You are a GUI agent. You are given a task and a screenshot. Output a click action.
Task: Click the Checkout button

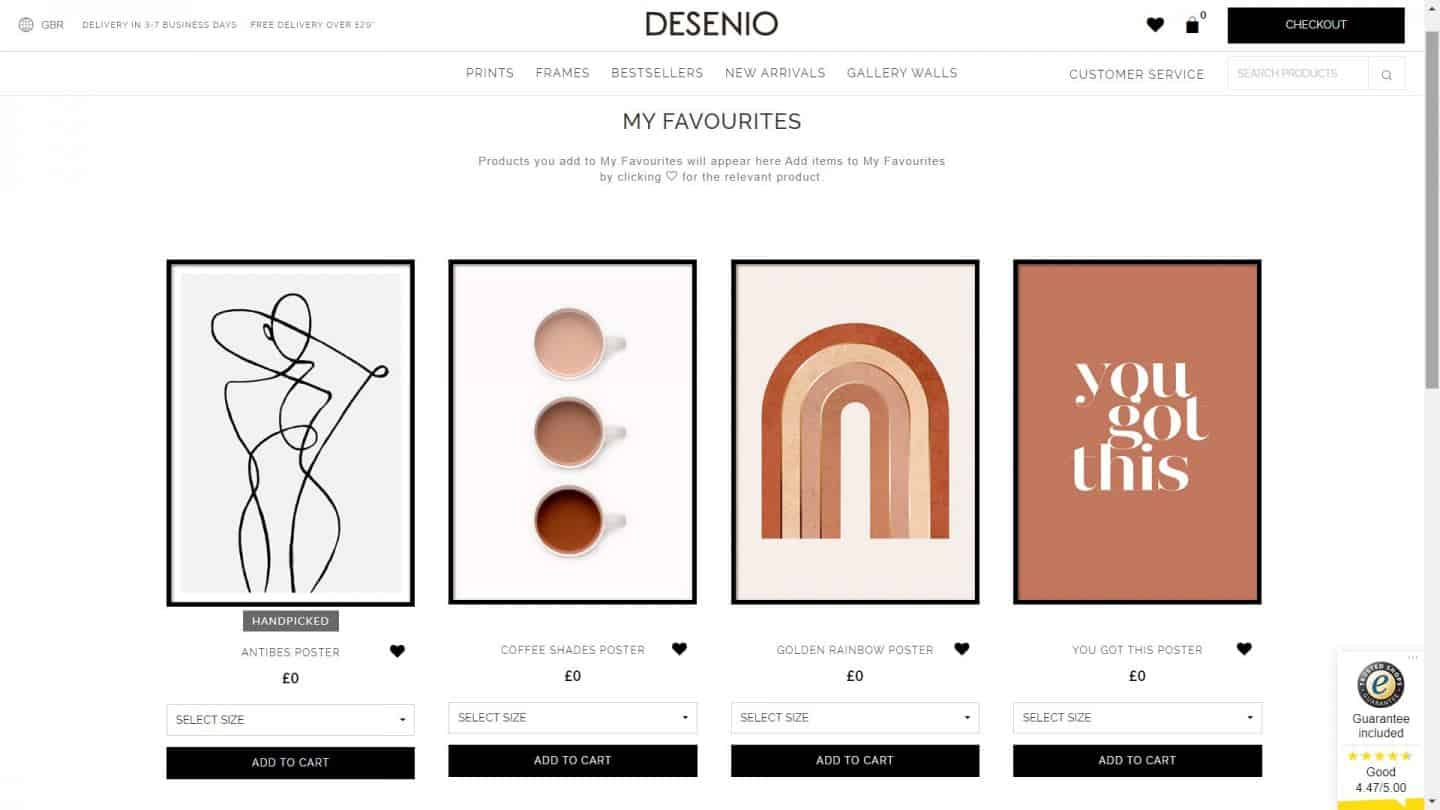1316,25
